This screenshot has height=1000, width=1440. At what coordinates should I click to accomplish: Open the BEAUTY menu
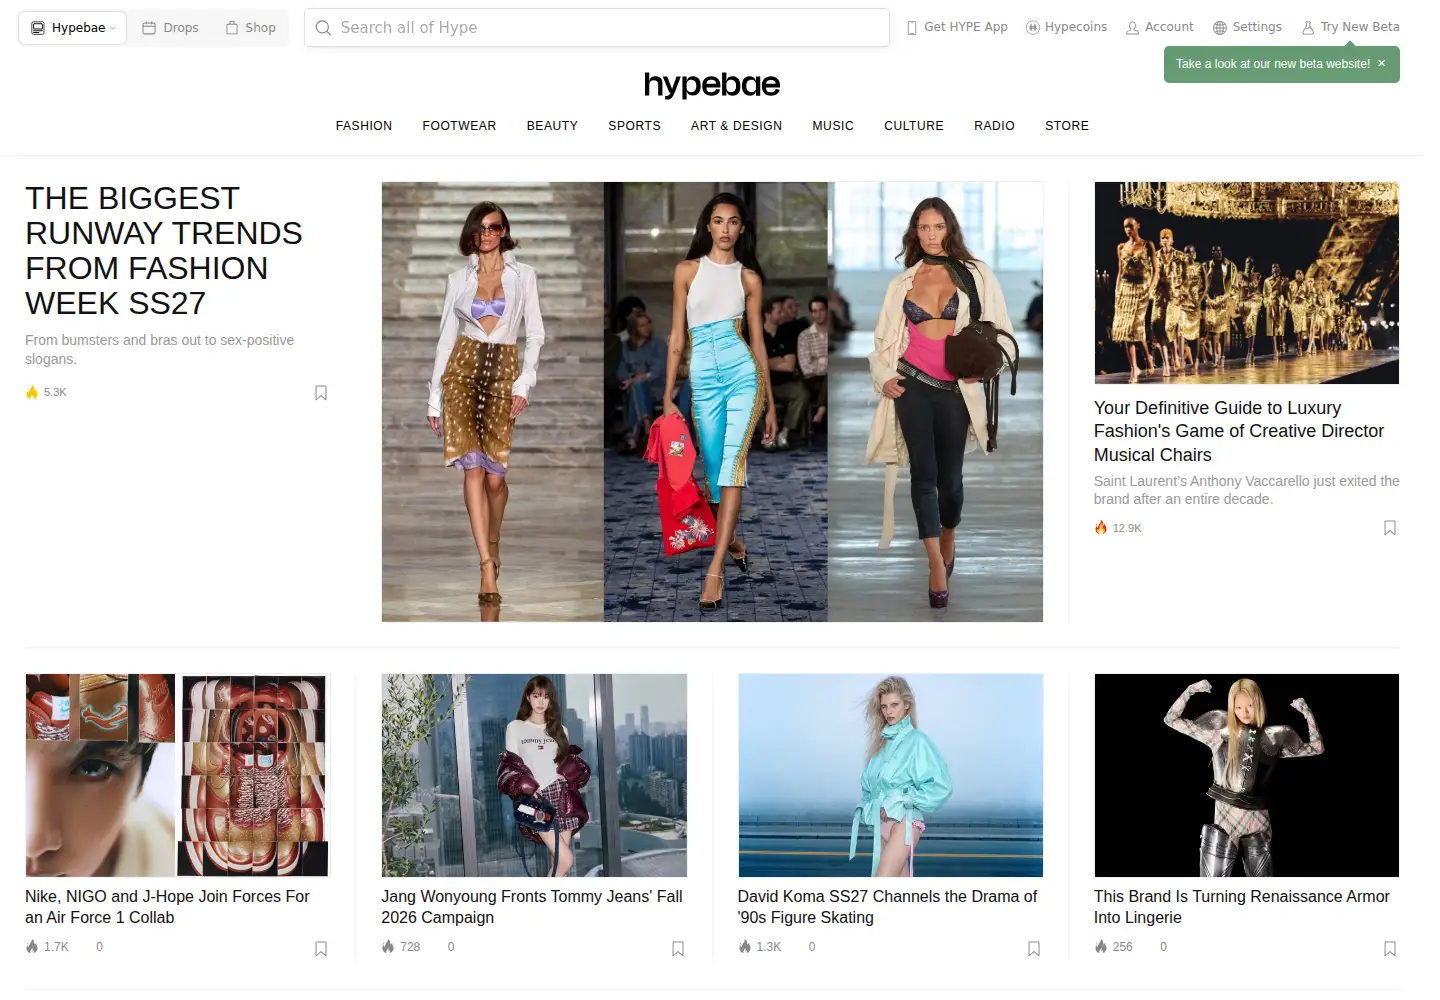(552, 126)
